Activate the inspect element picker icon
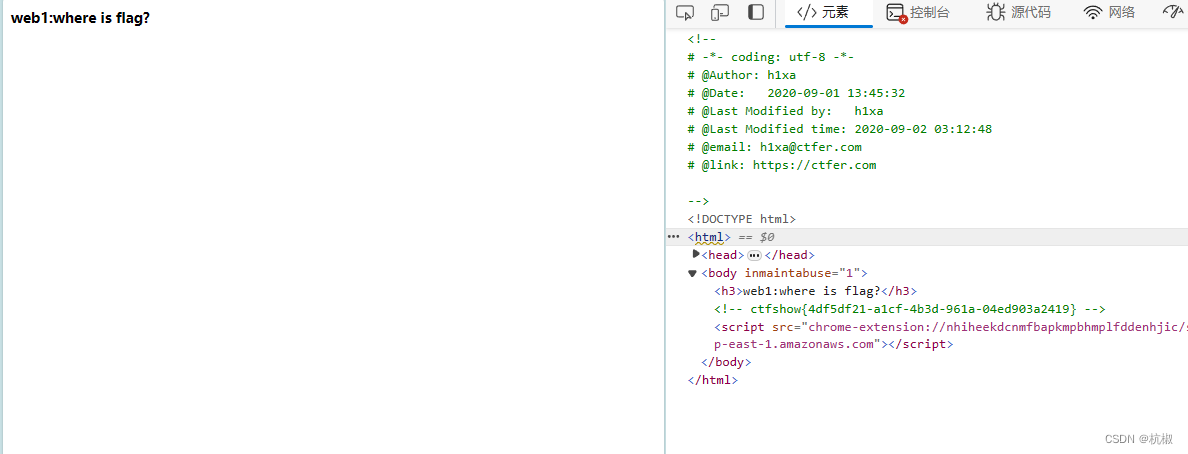 (685, 12)
